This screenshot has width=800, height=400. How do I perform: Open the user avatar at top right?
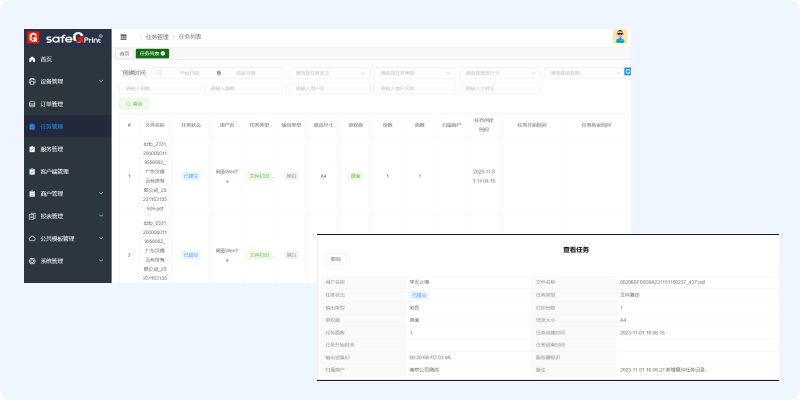620,37
